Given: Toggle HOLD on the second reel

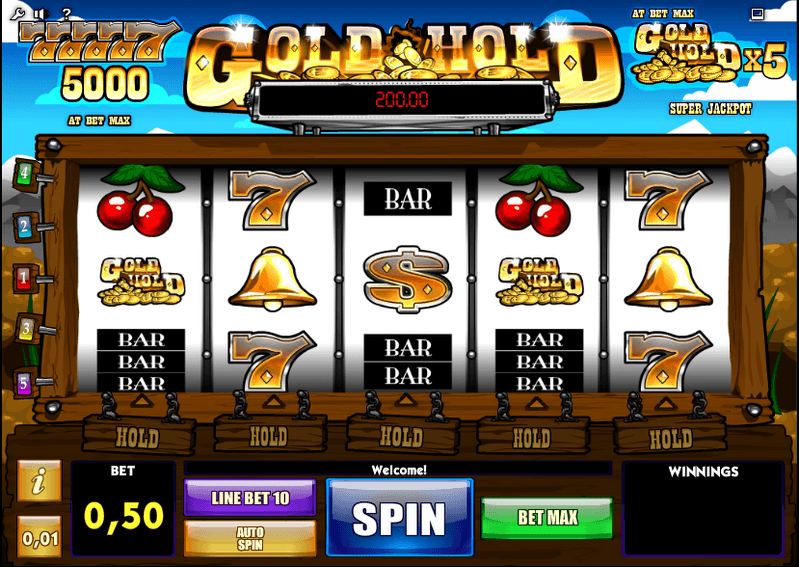Looking at the screenshot, I should pyautogui.click(x=270, y=436).
